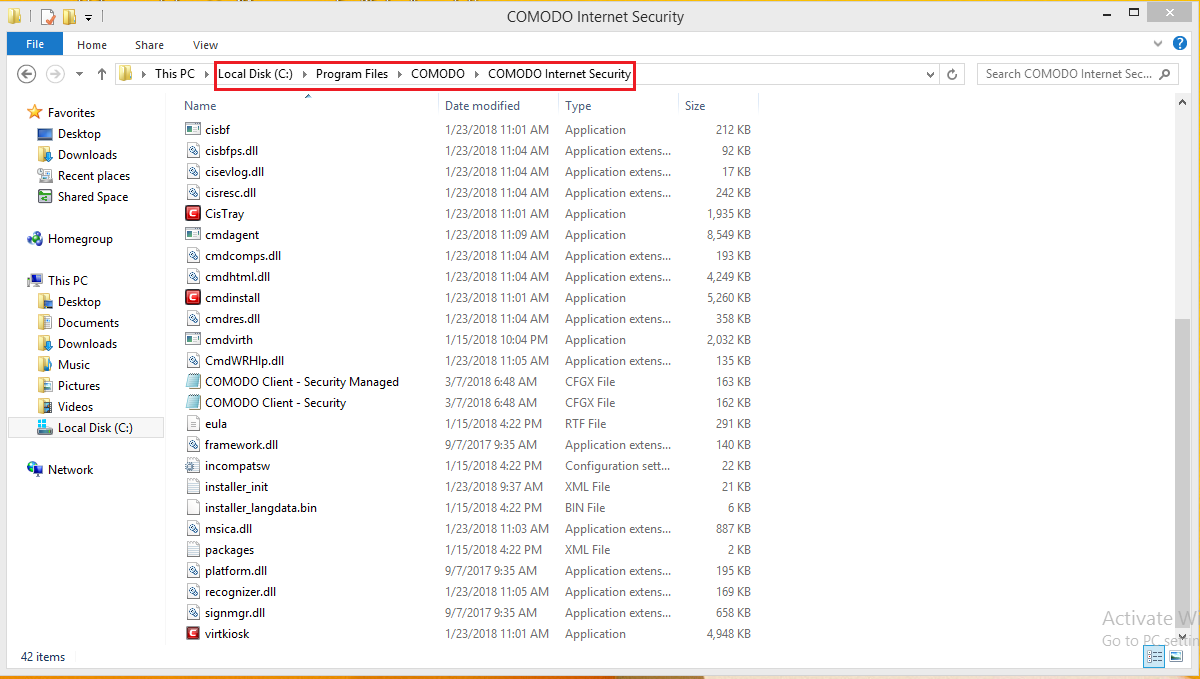The width and height of the screenshot is (1200, 679).
Task: Click the Properties icon in the title bar
Action: click(x=47, y=17)
